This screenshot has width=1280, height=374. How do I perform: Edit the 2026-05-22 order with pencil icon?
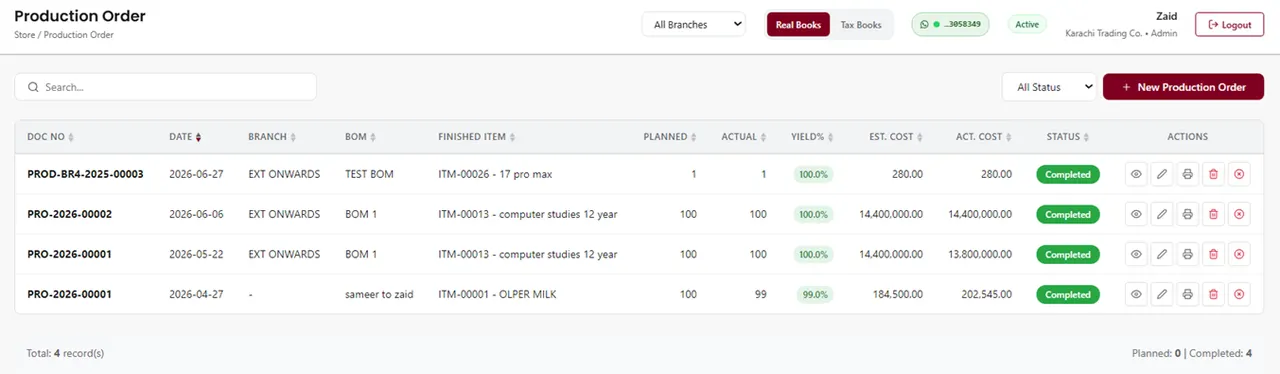tap(1162, 254)
